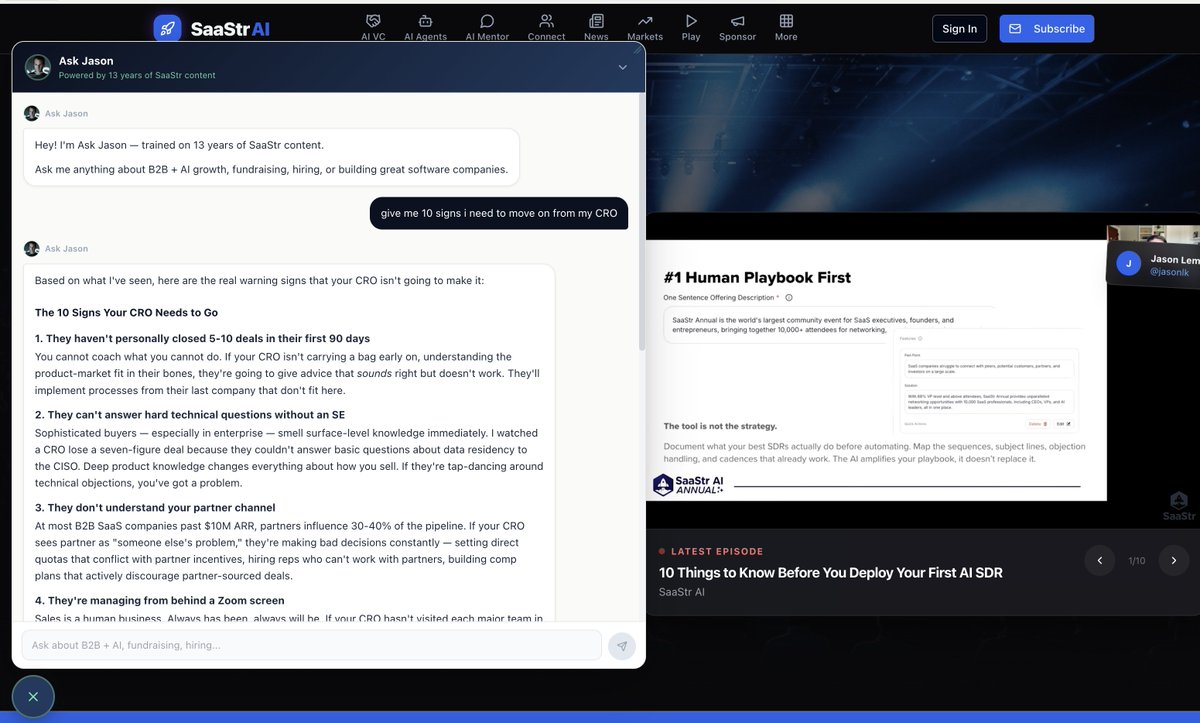Click the 1/10 episode counter
1200x723 pixels.
pyautogui.click(x=1137, y=561)
